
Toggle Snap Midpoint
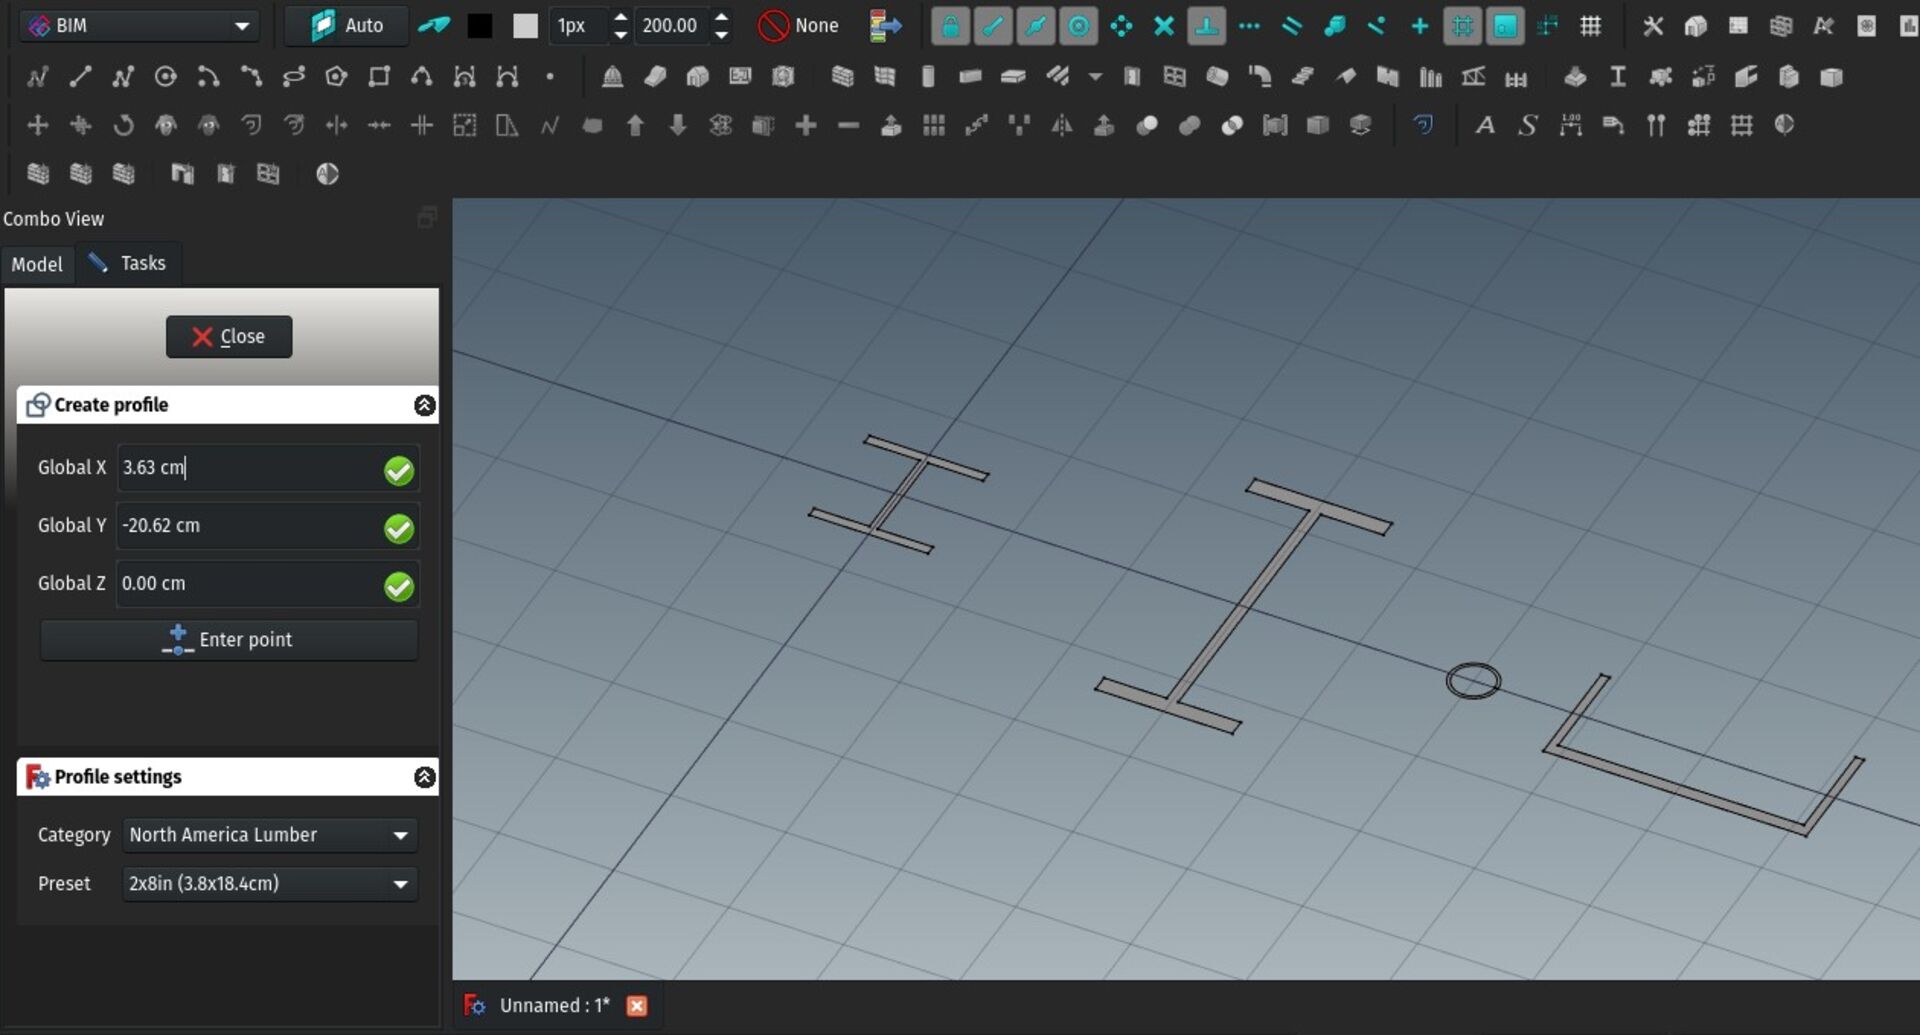(x=1036, y=26)
